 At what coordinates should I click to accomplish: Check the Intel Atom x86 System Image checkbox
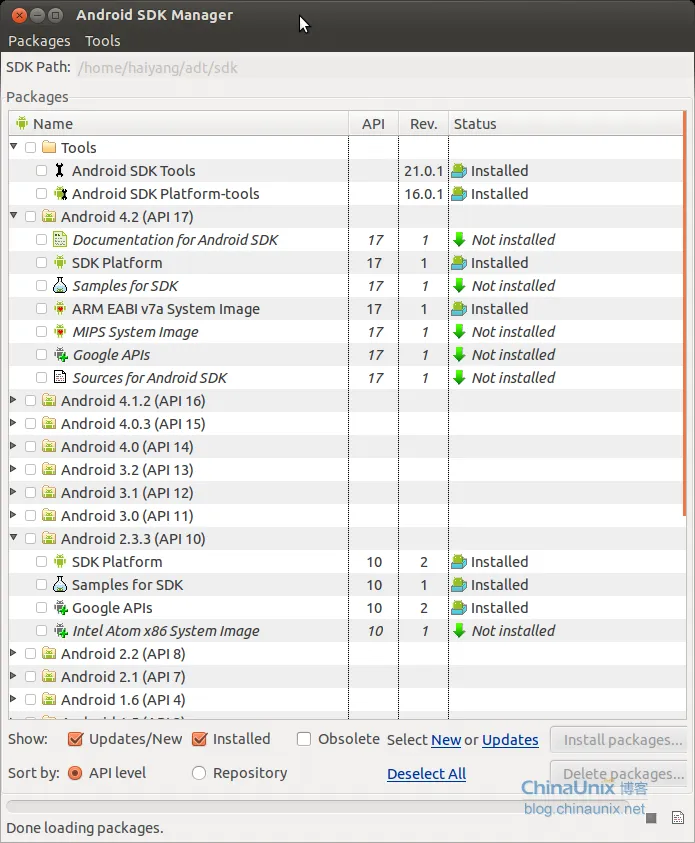(41, 631)
